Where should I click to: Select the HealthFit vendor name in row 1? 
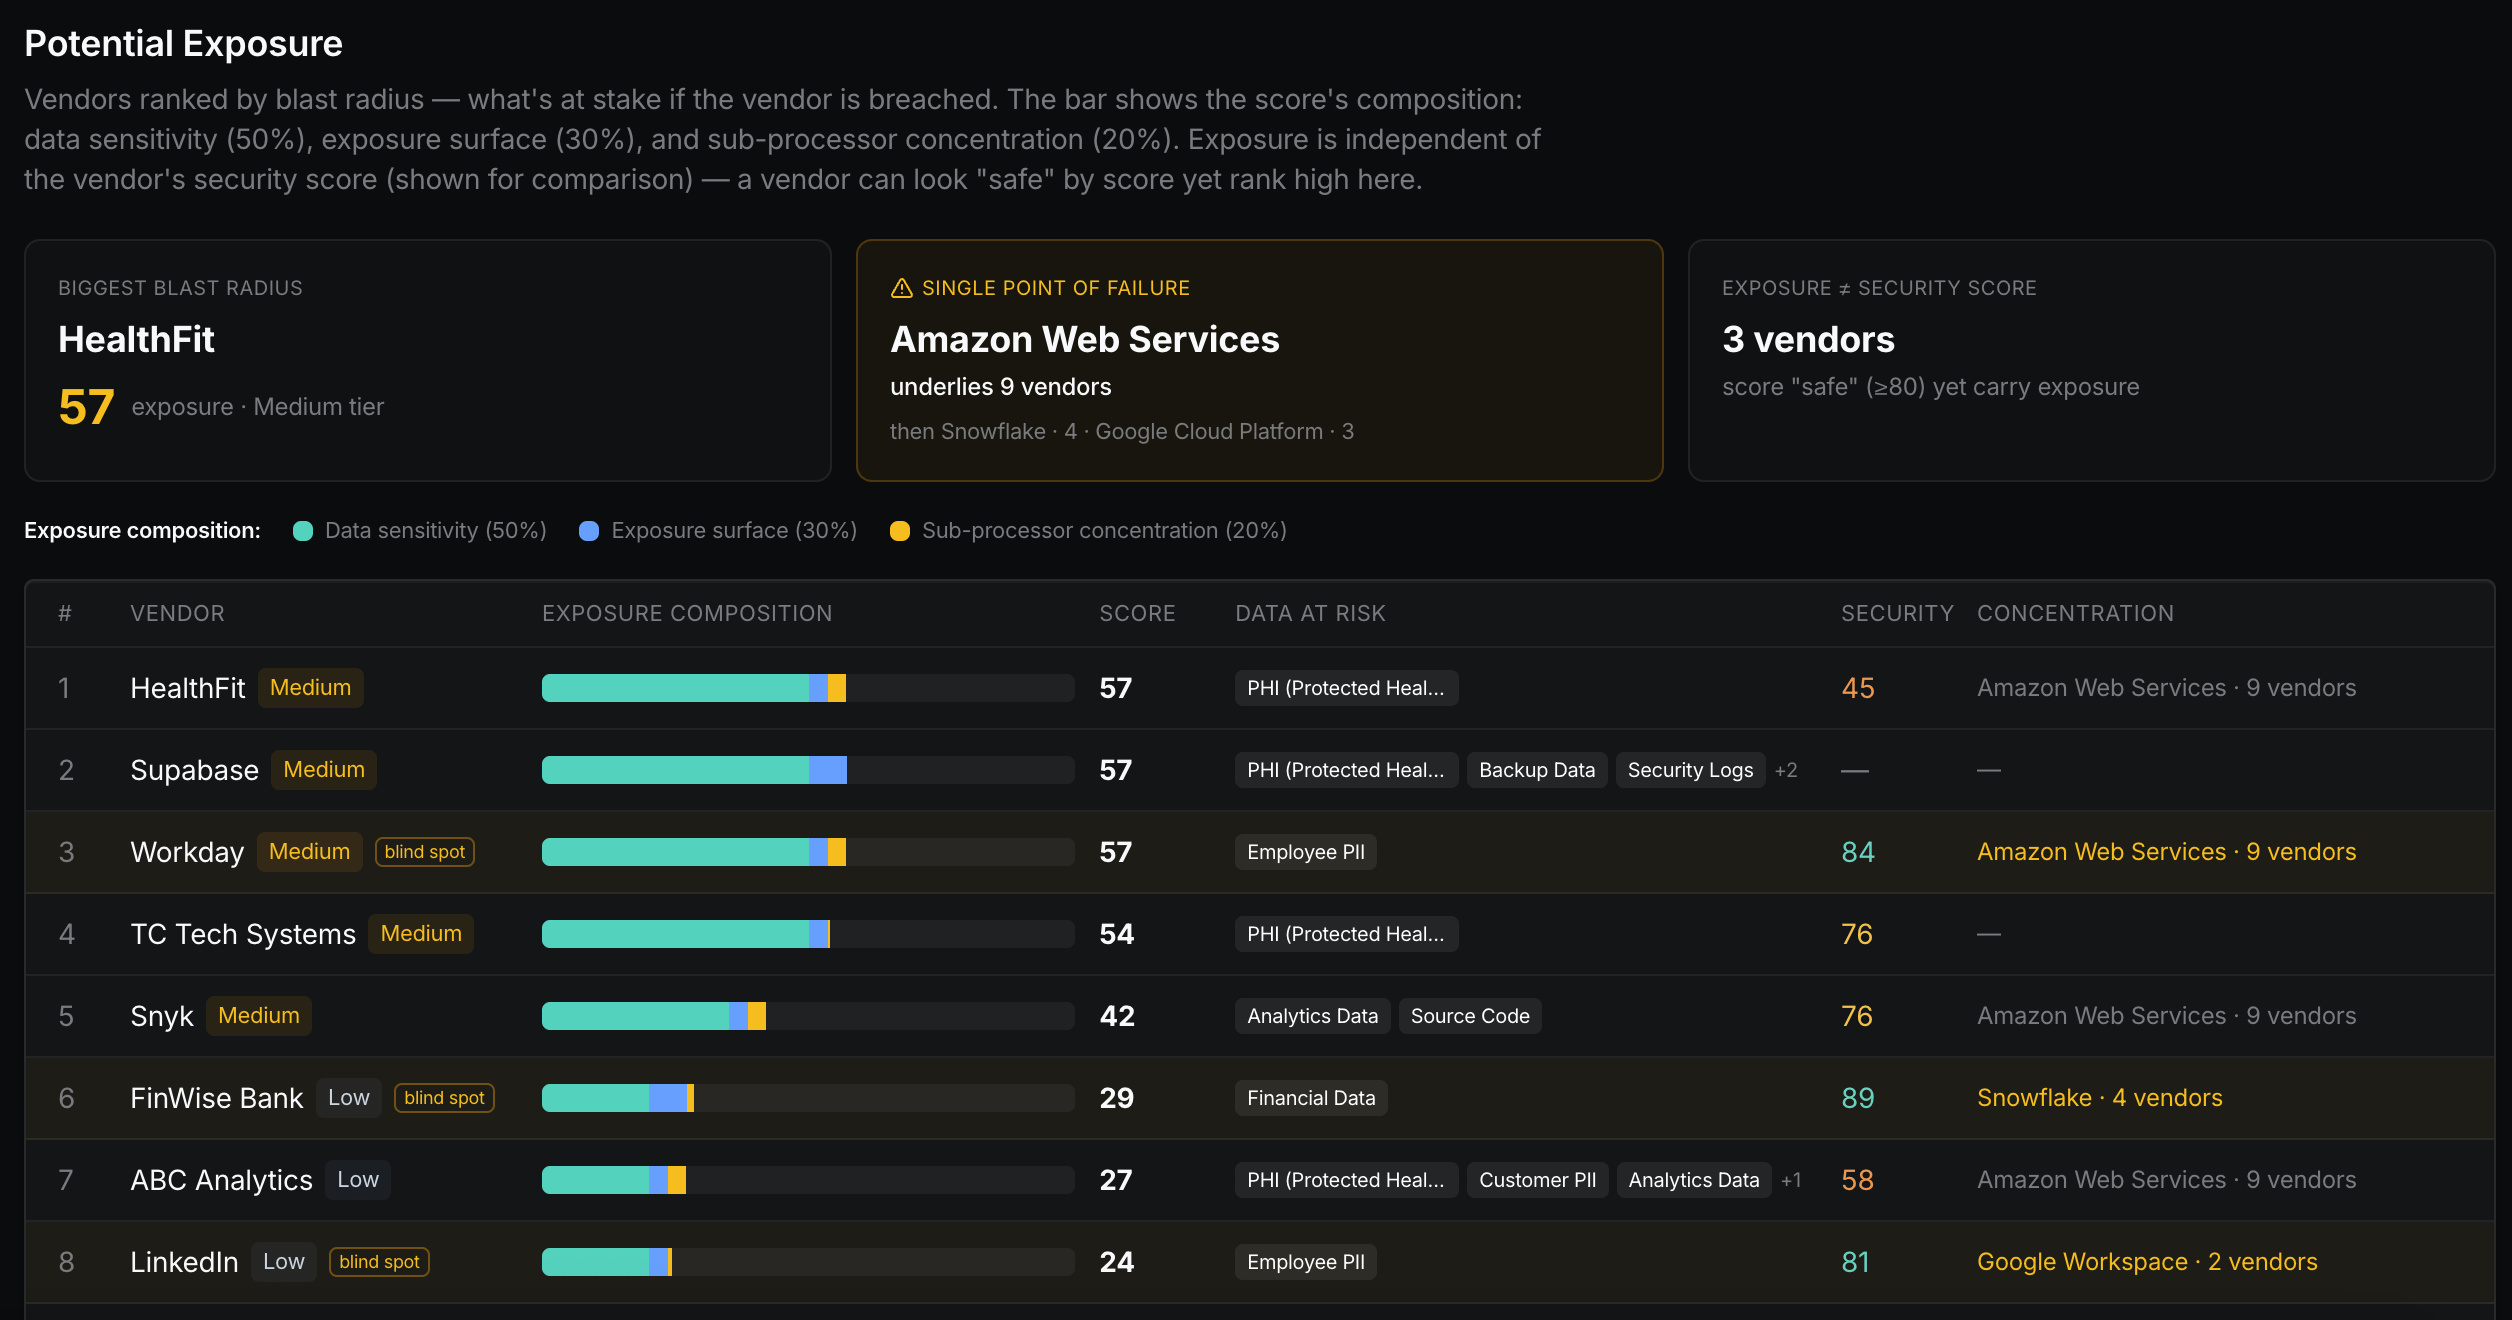coord(187,688)
